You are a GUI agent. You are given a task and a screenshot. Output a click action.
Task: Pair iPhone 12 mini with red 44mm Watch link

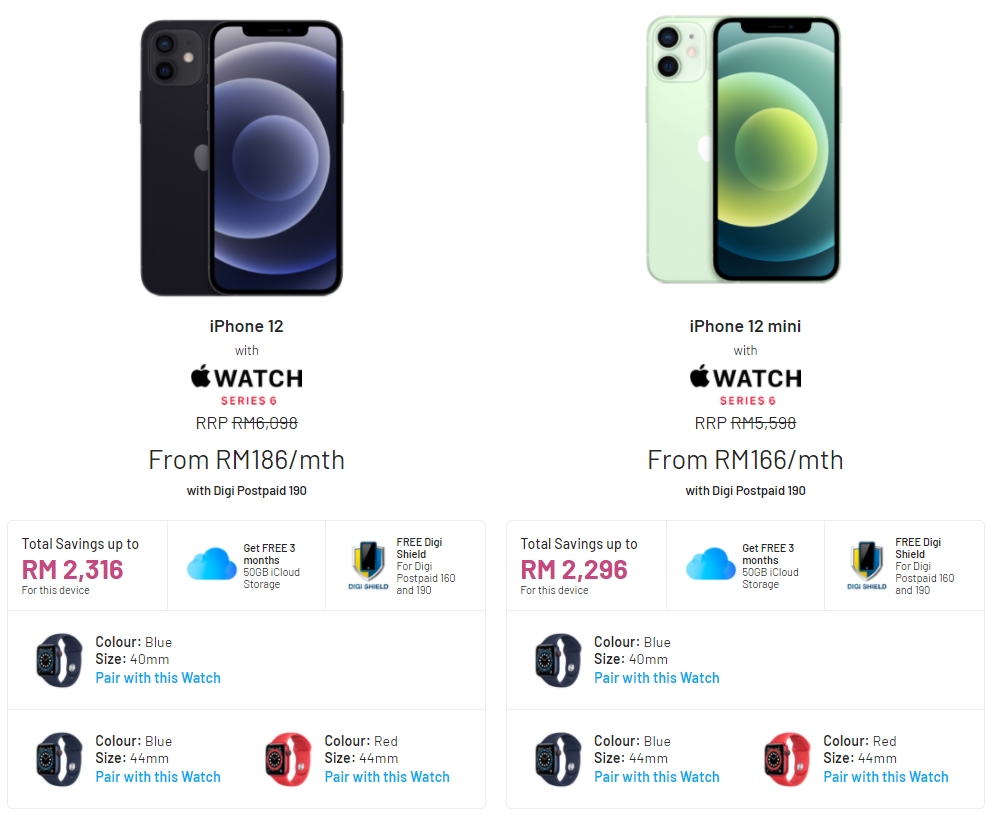pyautogui.click(x=886, y=777)
